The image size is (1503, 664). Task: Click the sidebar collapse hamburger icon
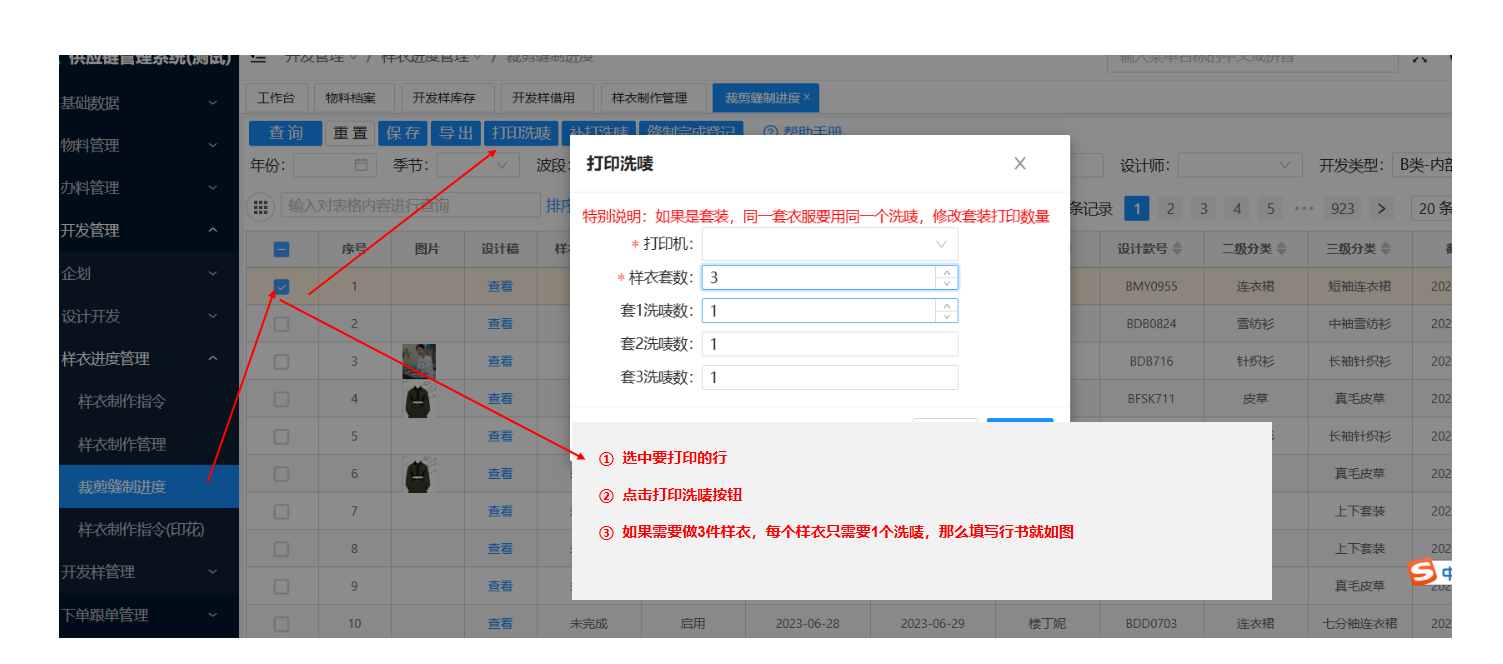pos(258,58)
